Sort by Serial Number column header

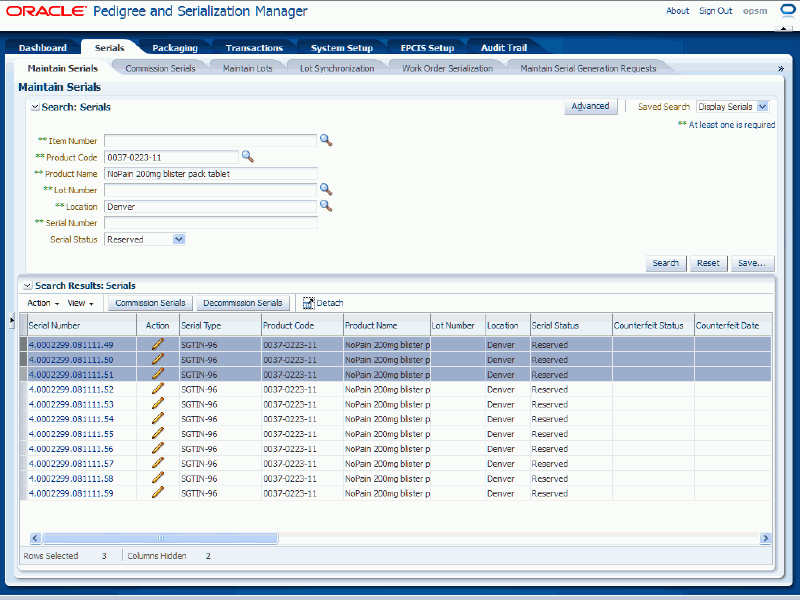pos(82,326)
